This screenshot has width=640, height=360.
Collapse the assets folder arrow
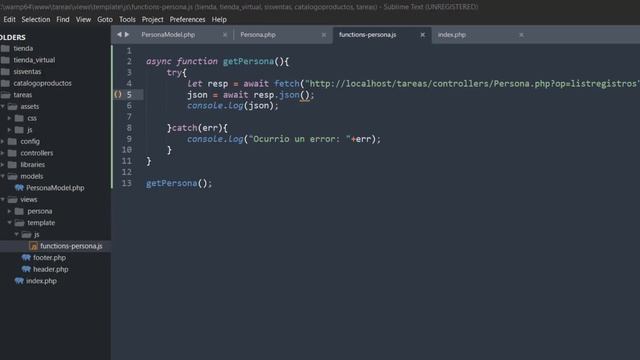(x=2, y=107)
